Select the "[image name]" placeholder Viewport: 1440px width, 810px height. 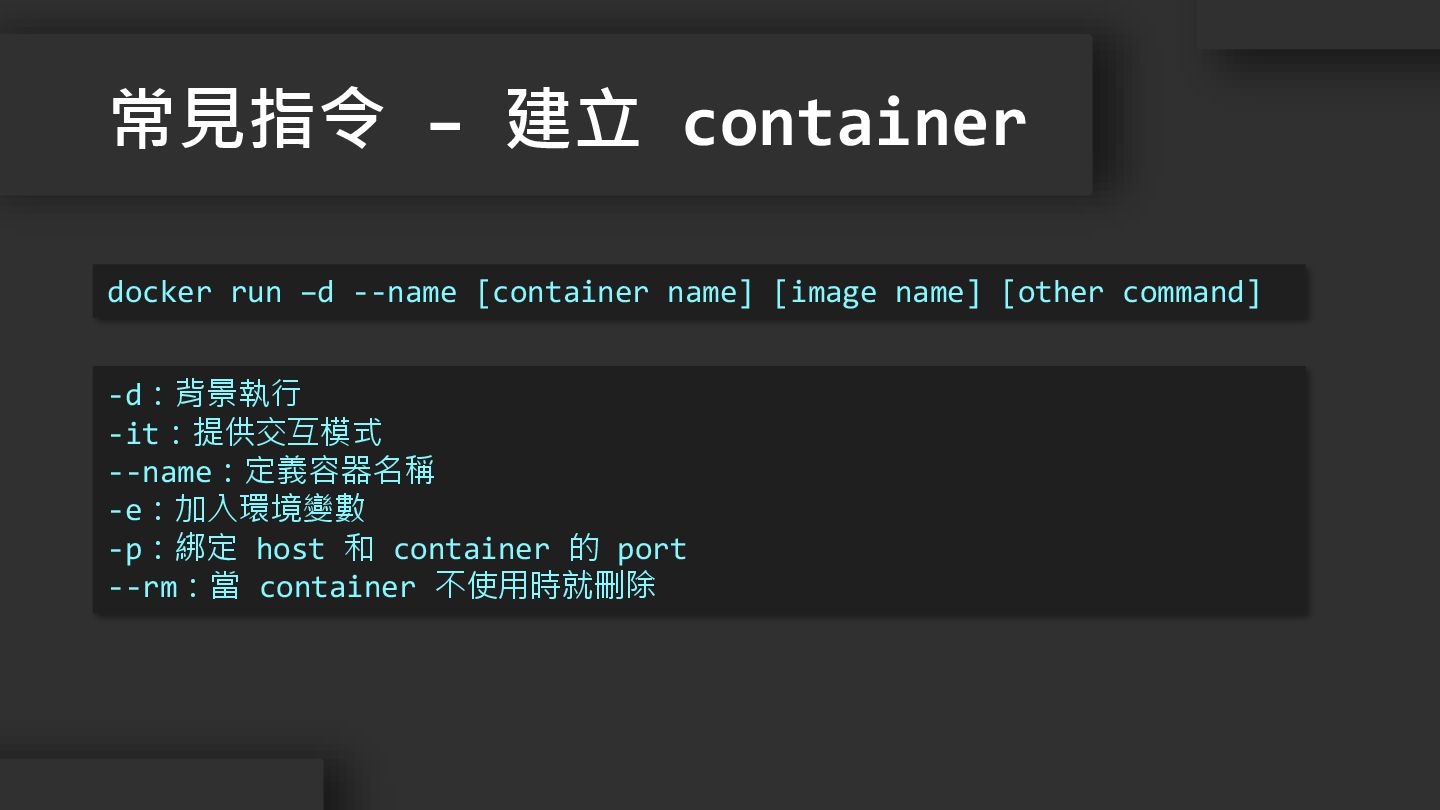click(x=877, y=292)
